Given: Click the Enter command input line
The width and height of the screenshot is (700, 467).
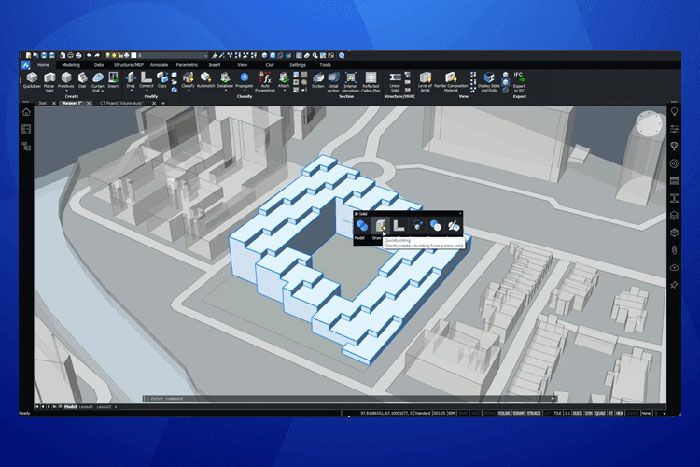Looking at the screenshot, I should click(349, 398).
